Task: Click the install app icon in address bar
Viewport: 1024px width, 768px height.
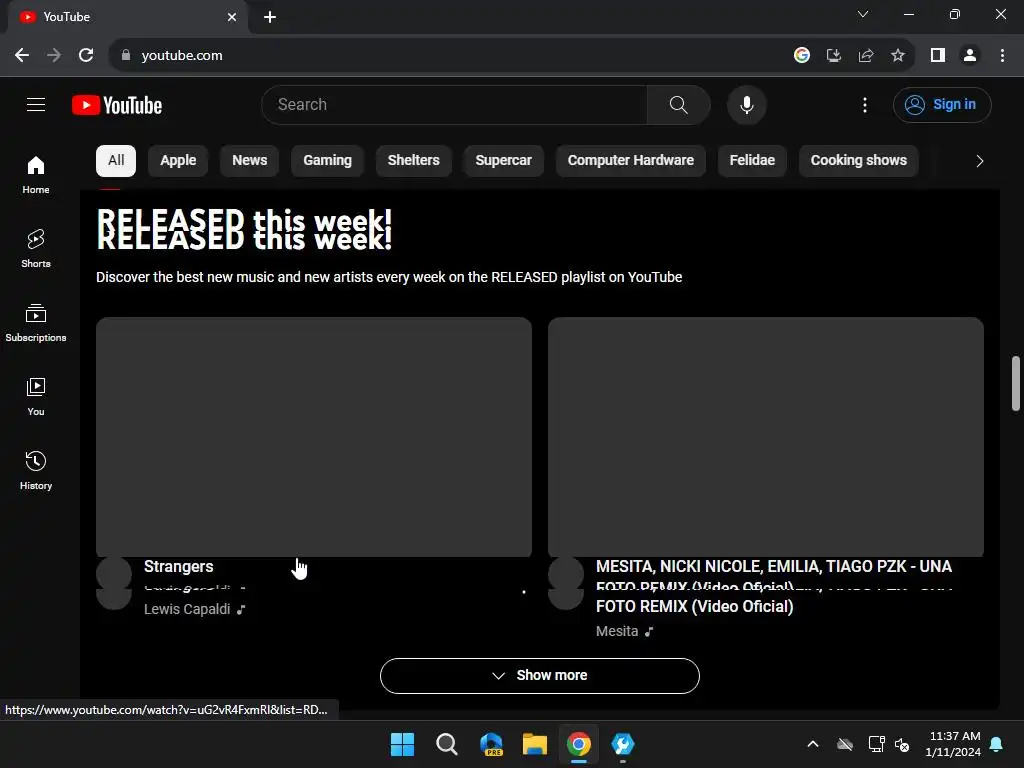Action: tap(834, 56)
